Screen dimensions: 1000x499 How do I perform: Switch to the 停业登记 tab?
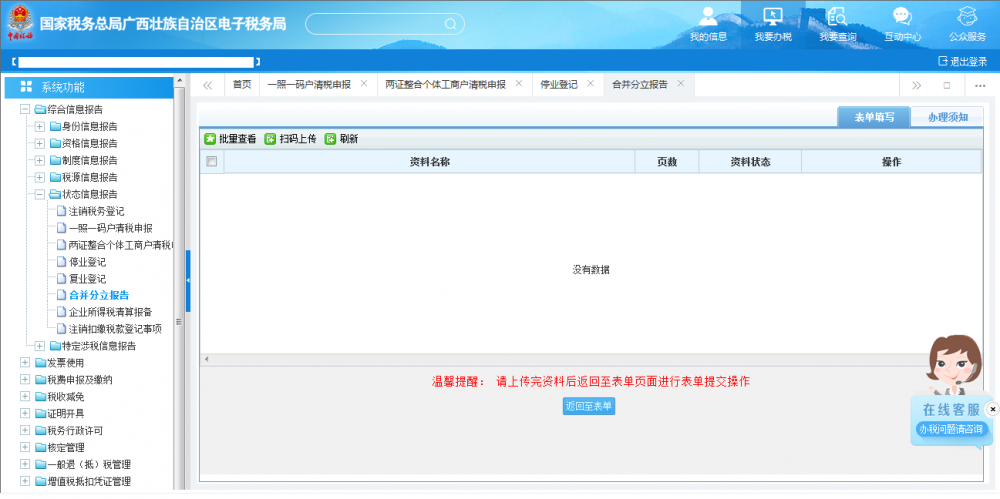click(x=558, y=85)
